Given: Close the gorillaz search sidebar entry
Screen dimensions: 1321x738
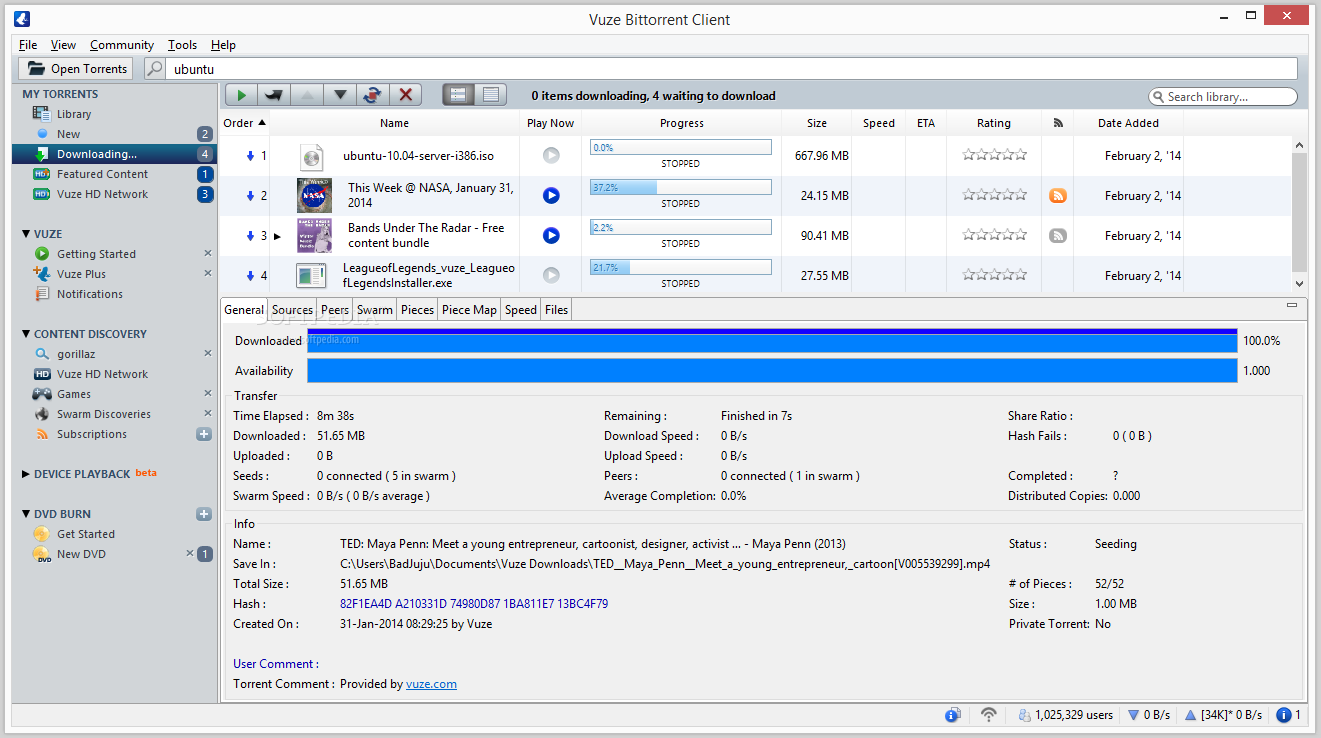Looking at the screenshot, I should pos(208,353).
